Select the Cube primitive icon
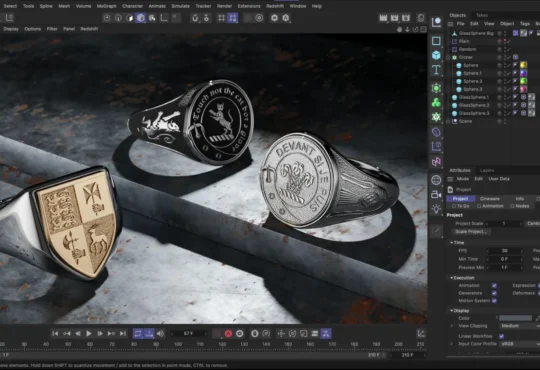The height and width of the screenshot is (370, 540). (436, 55)
